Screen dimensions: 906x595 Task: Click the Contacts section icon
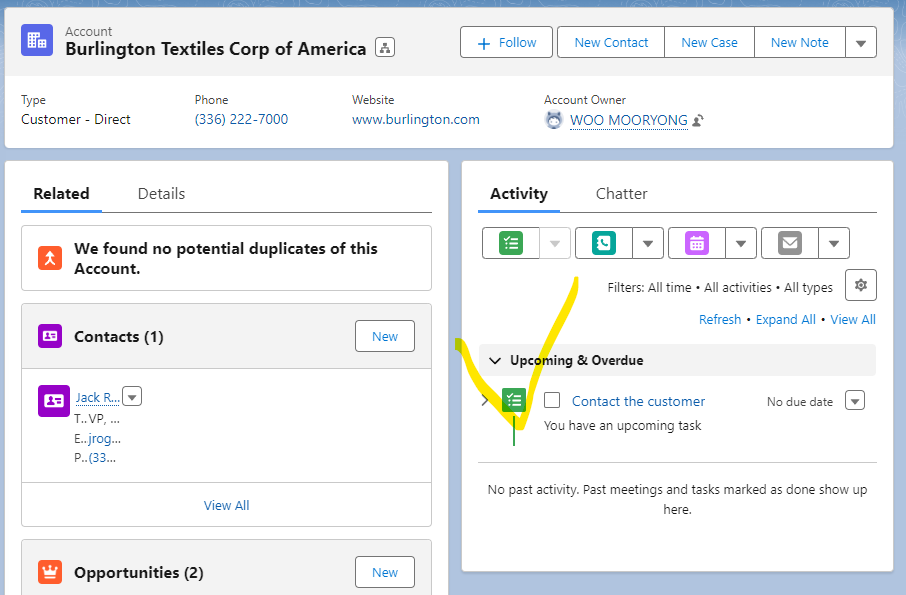point(50,336)
